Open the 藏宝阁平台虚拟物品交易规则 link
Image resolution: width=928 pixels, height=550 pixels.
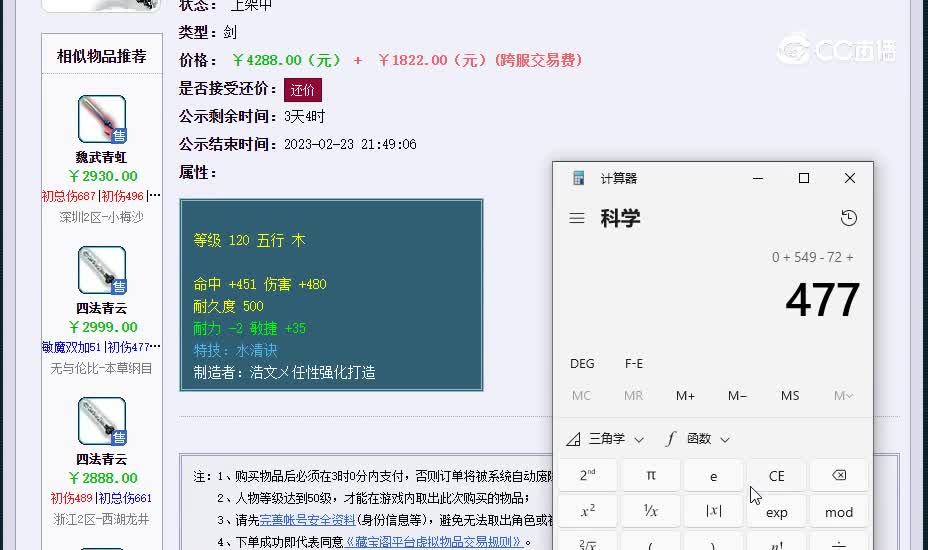click(x=434, y=542)
